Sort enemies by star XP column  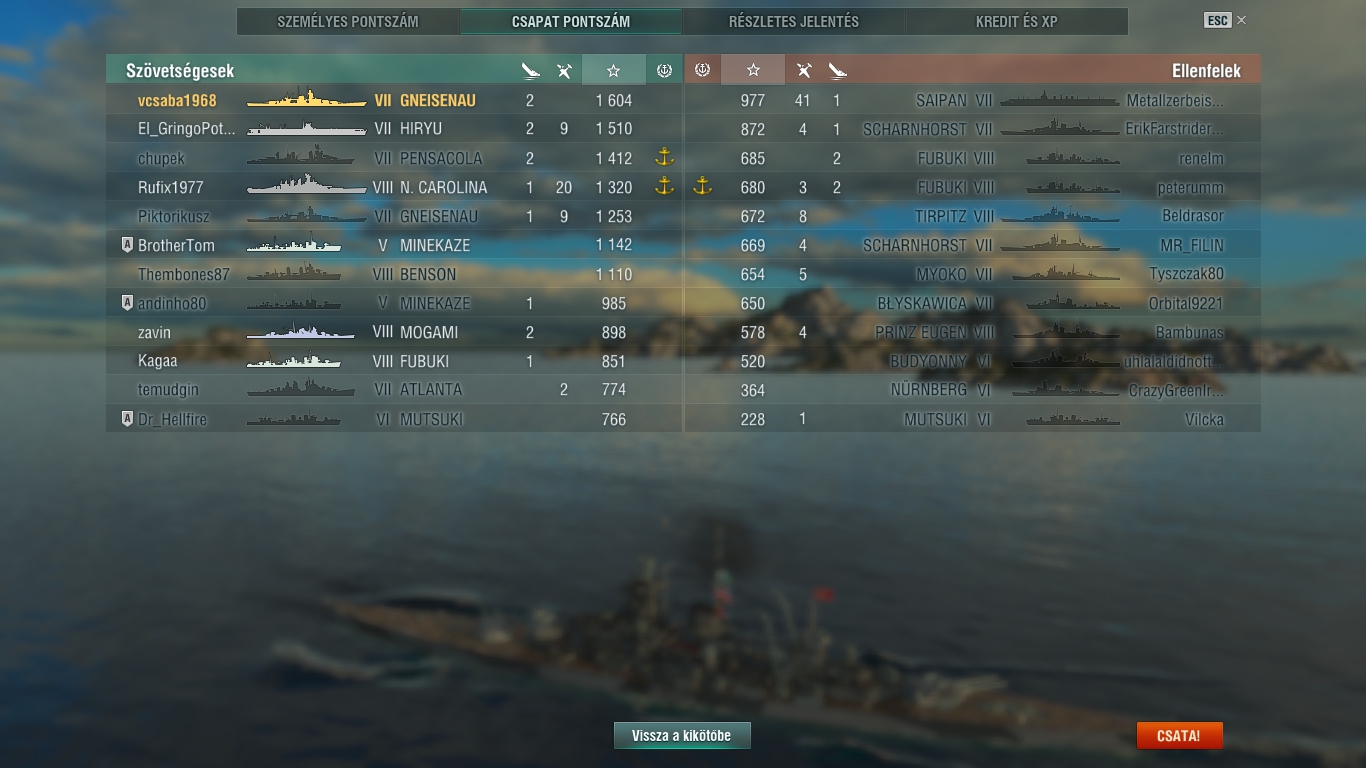[x=753, y=70]
